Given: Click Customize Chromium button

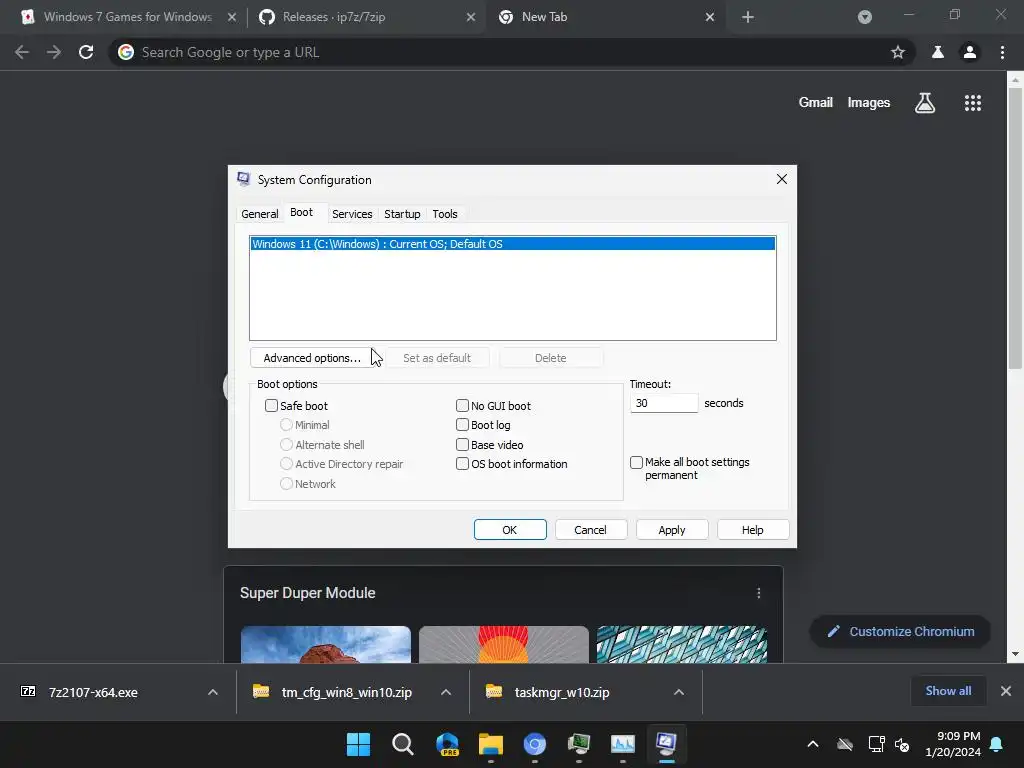Looking at the screenshot, I should click(x=900, y=632).
